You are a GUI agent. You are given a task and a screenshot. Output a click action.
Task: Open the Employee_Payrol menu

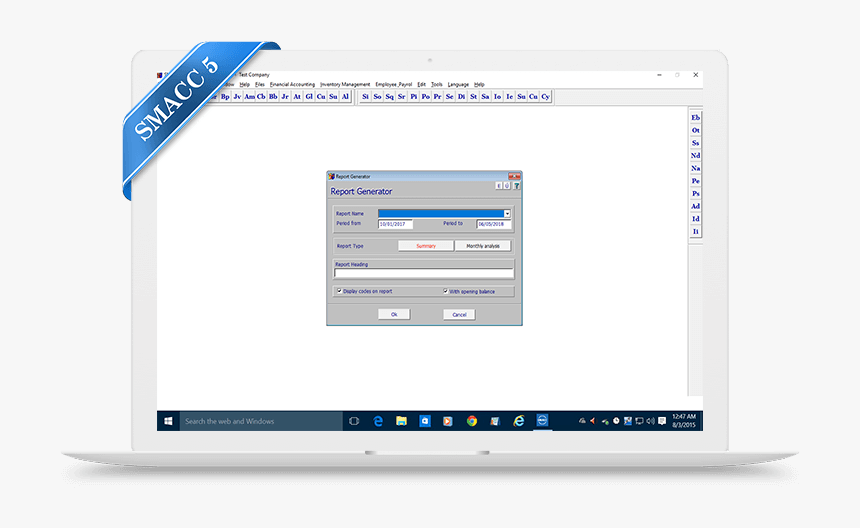click(394, 84)
